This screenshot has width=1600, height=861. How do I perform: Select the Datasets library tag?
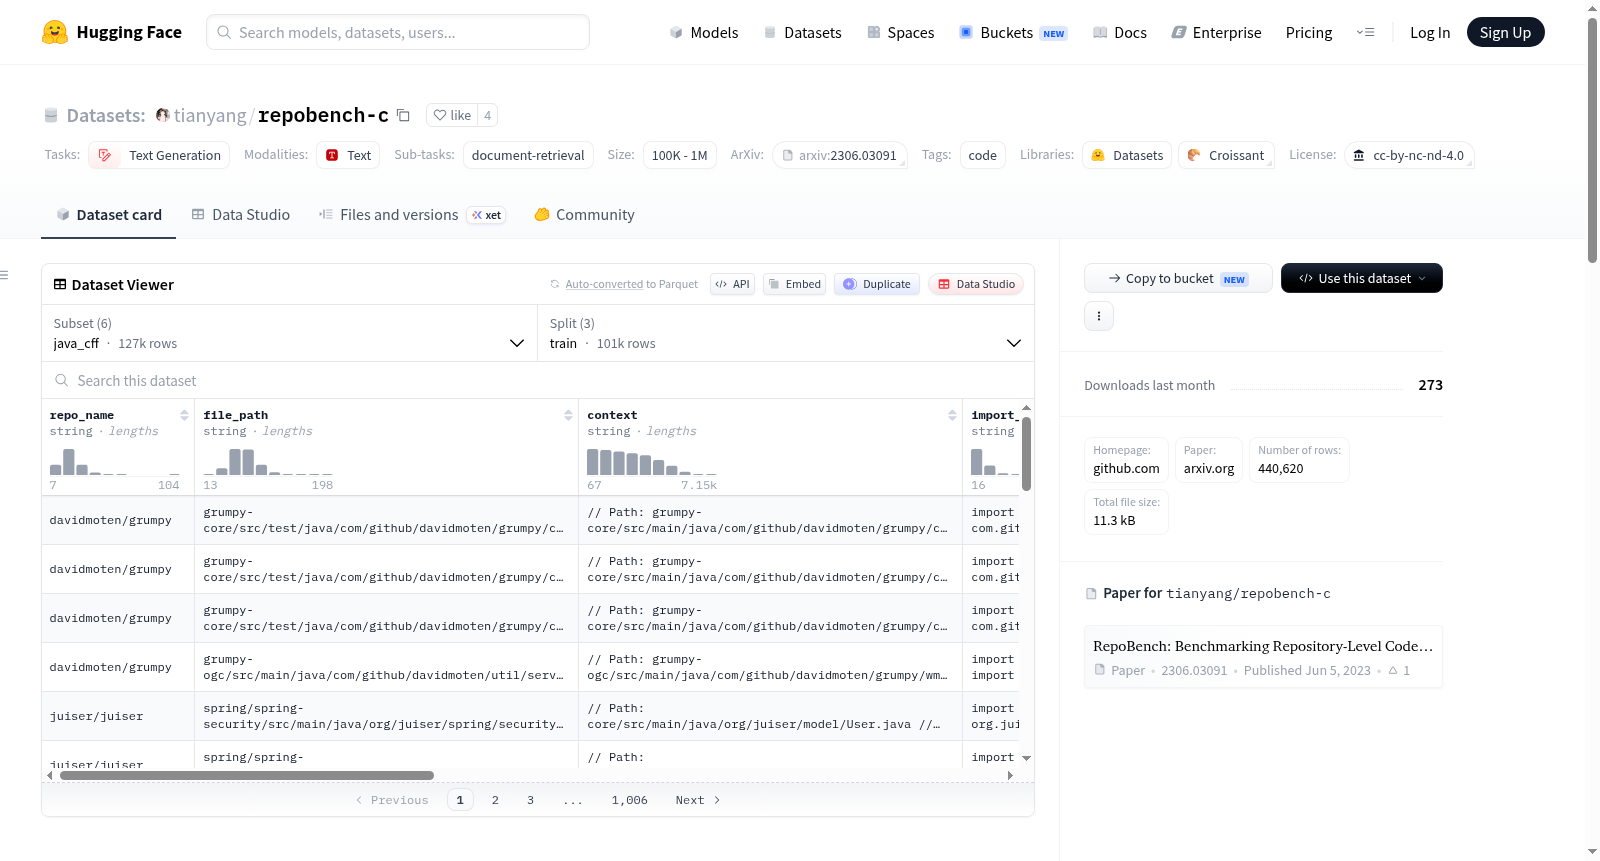pos(1127,155)
